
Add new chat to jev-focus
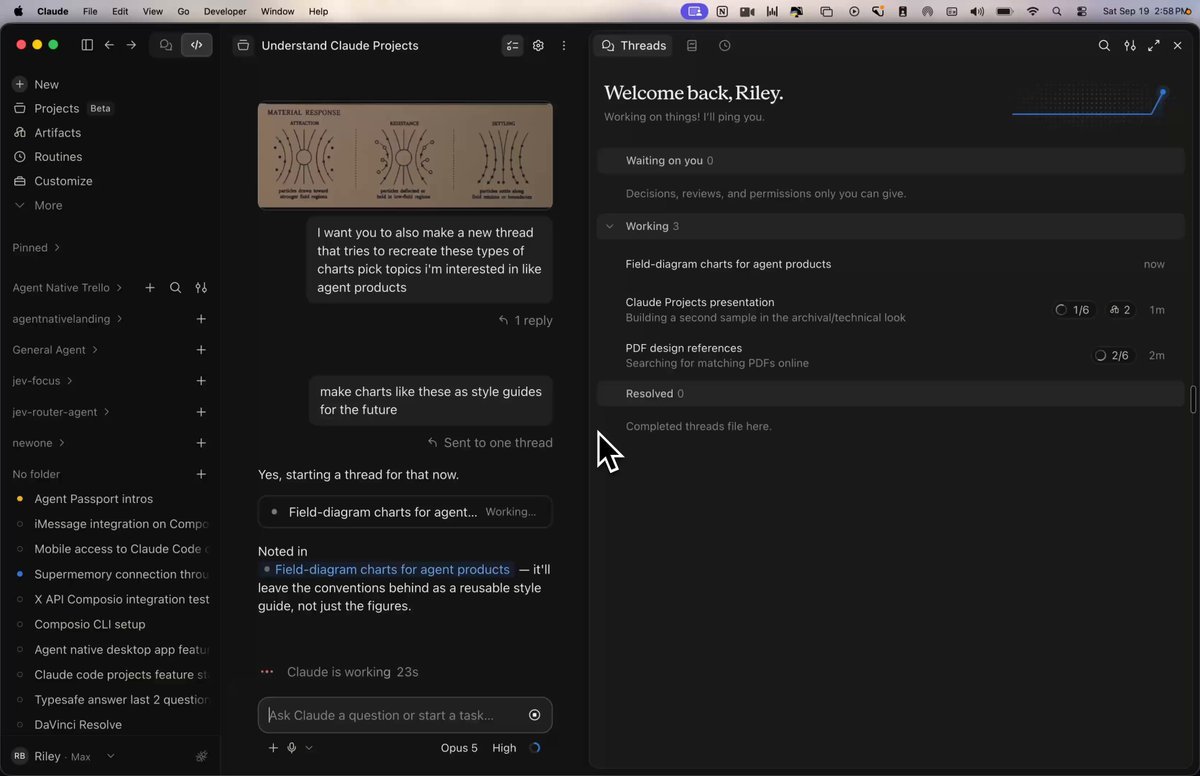pyautogui.click(x=201, y=381)
